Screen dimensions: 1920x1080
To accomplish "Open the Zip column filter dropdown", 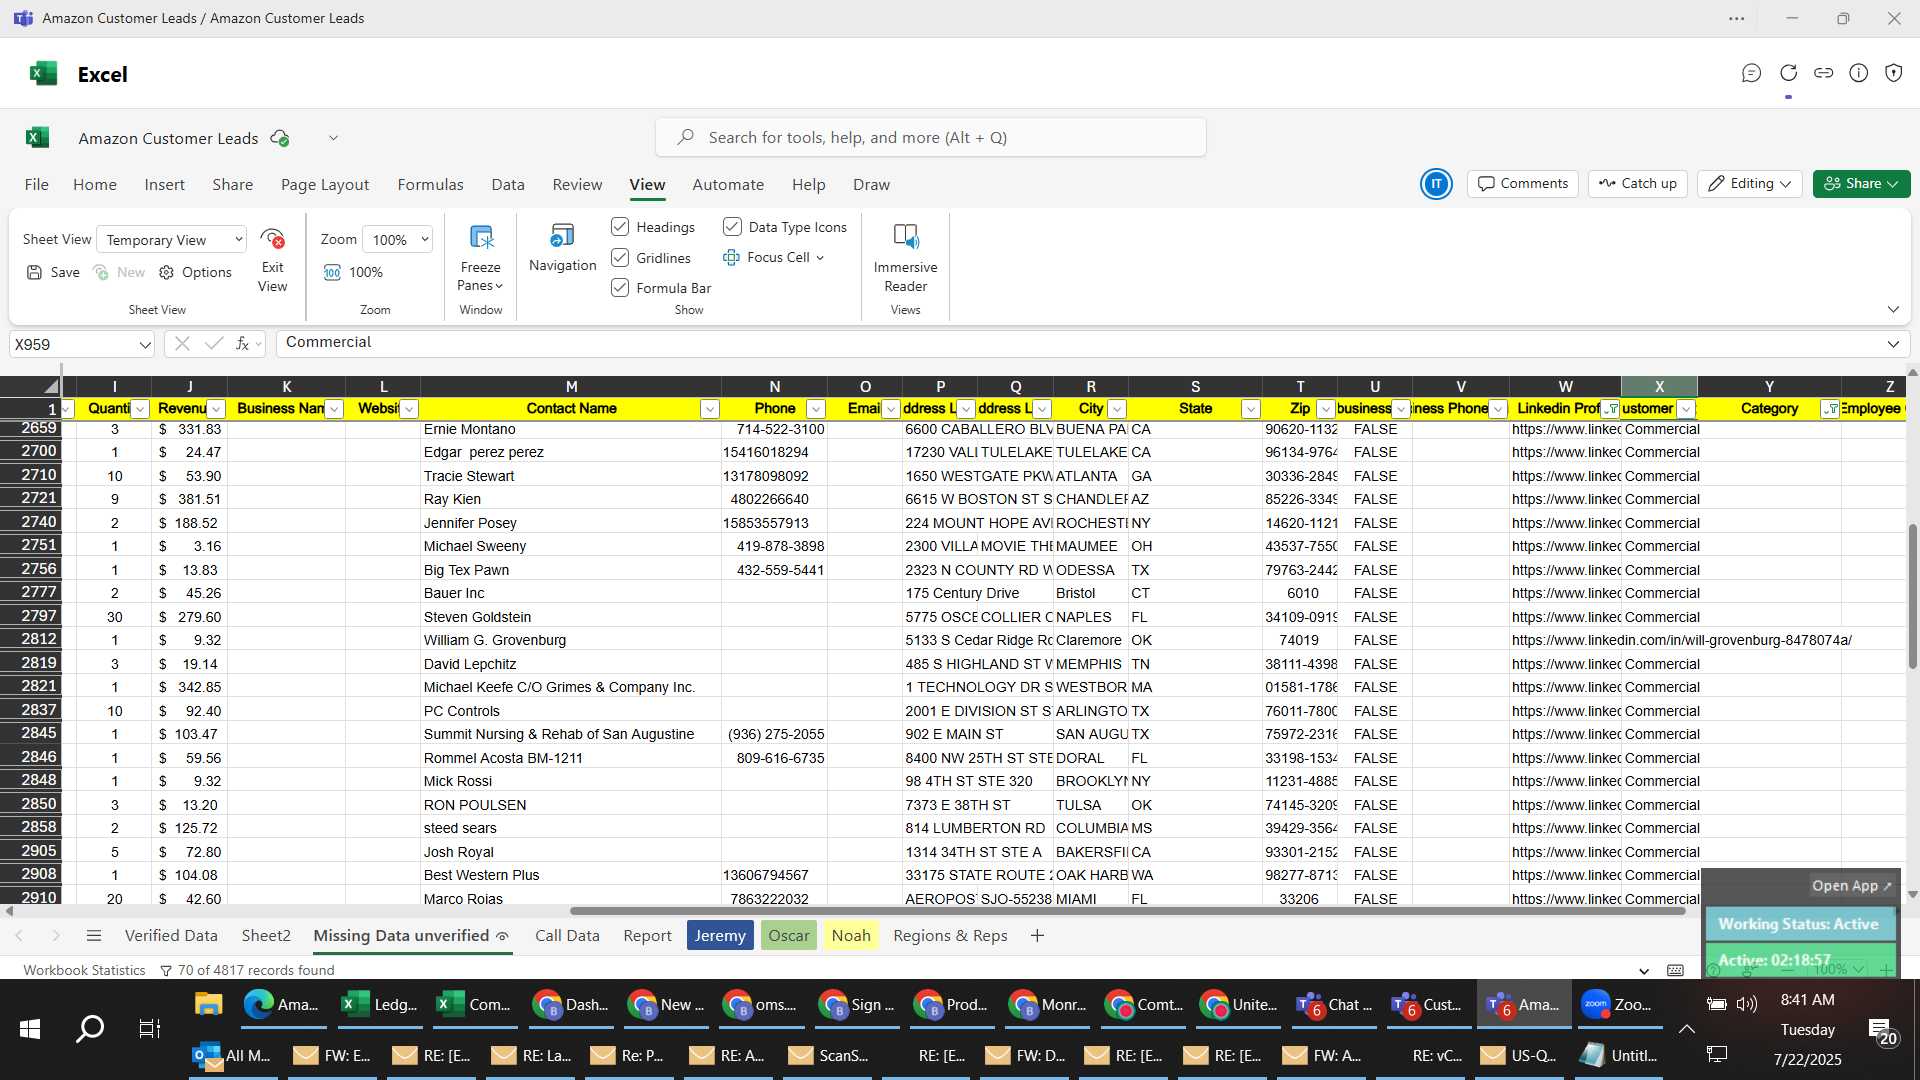I will [x=1325, y=409].
